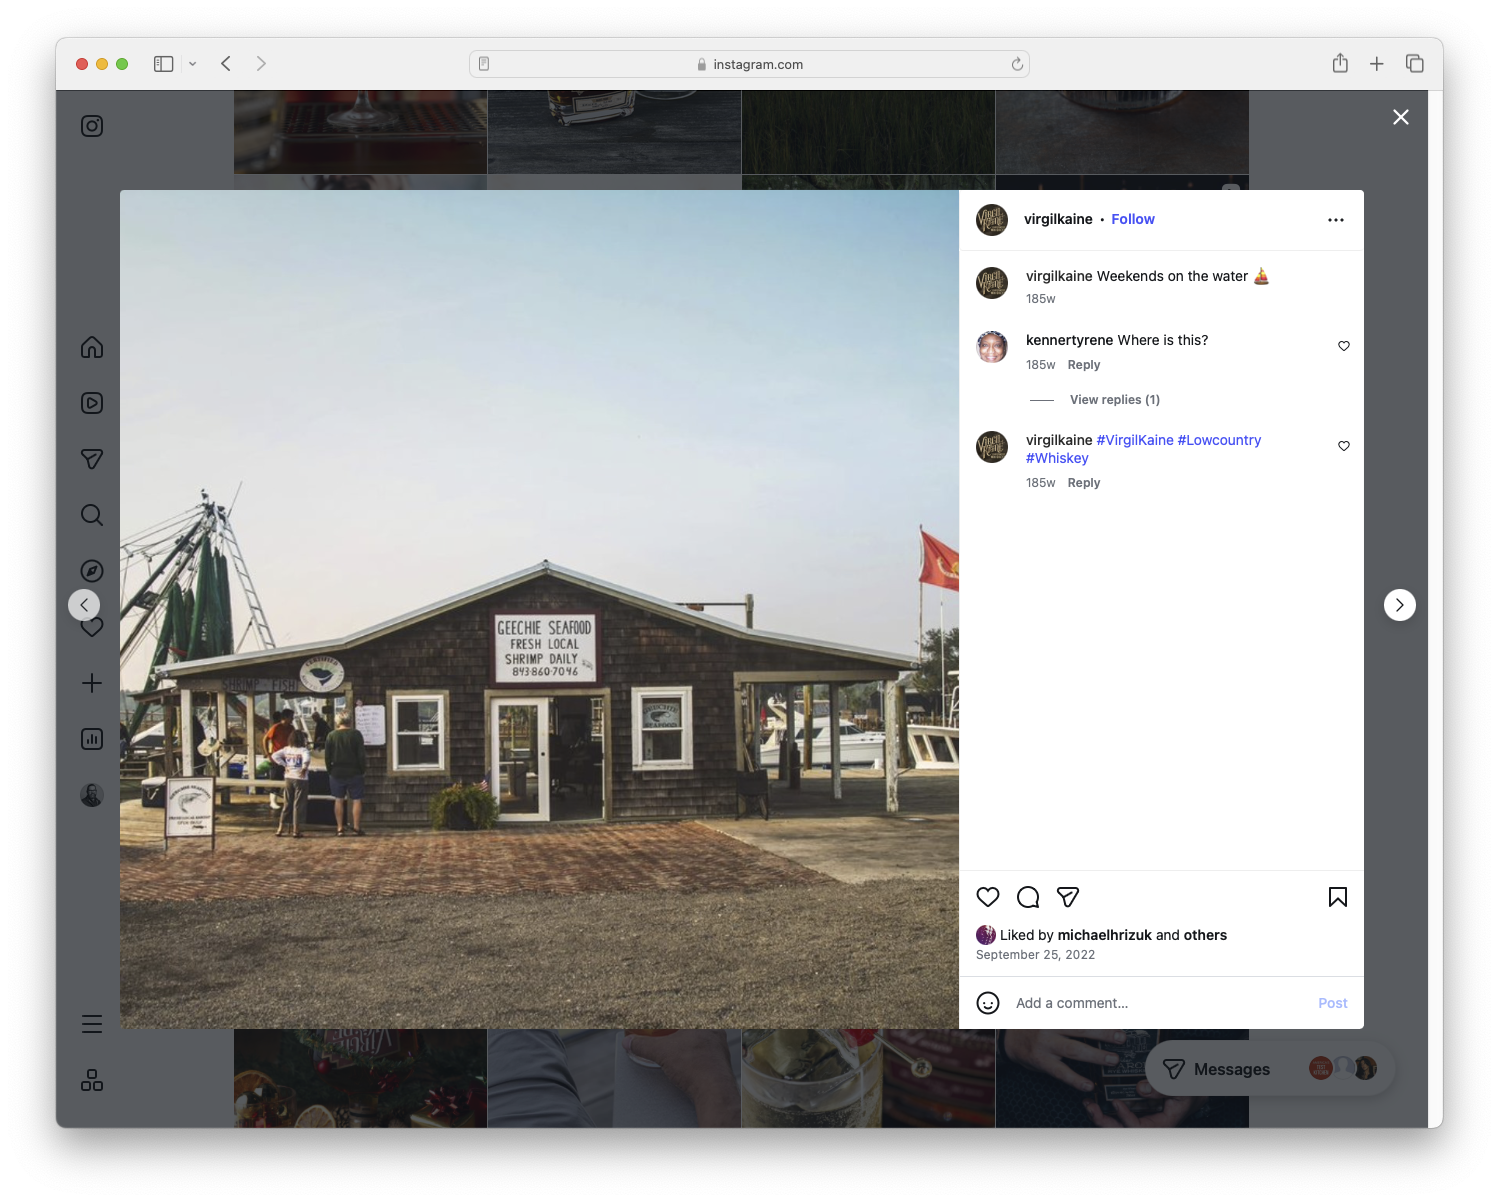Advance to the next post with the arrow
This screenshot has width=1499, height=1202.
point(1399,604)
